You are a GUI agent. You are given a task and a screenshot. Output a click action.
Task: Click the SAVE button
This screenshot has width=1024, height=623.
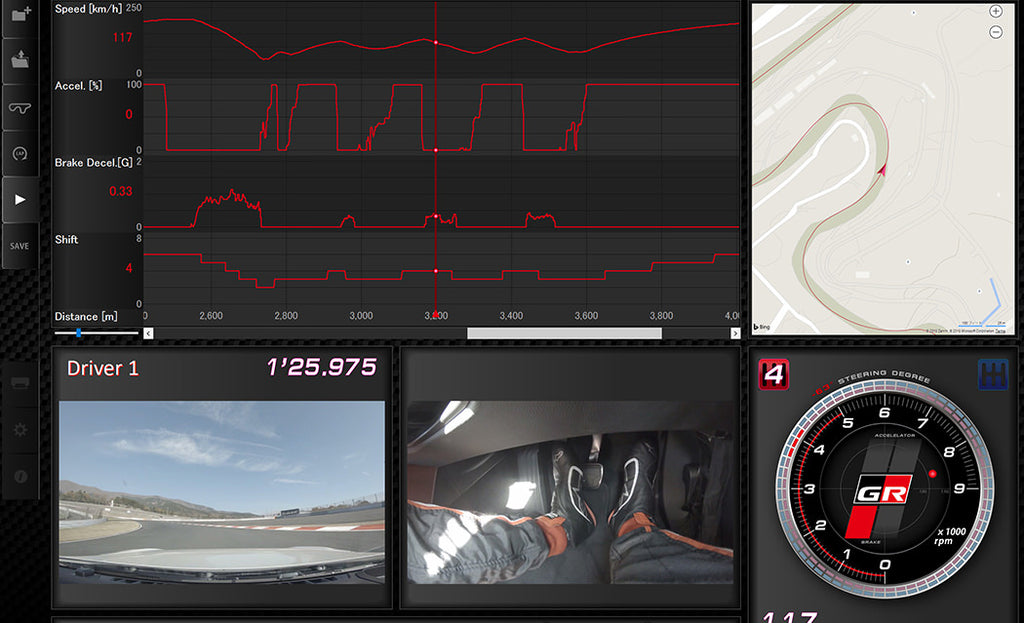[20, 246]
